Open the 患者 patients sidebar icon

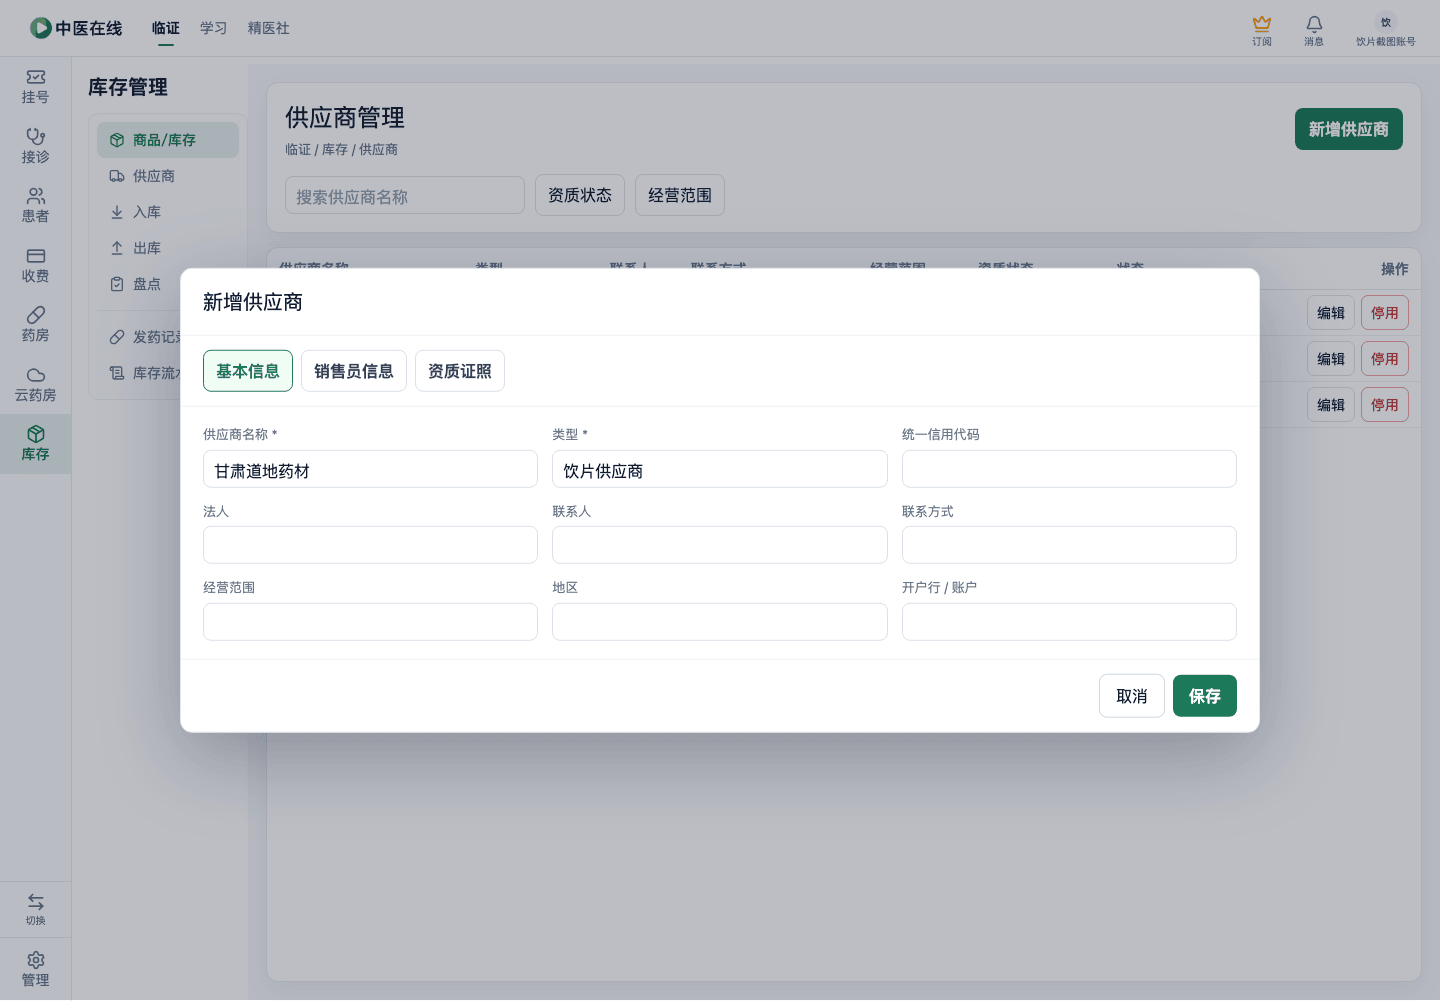[x=35, y=206]
